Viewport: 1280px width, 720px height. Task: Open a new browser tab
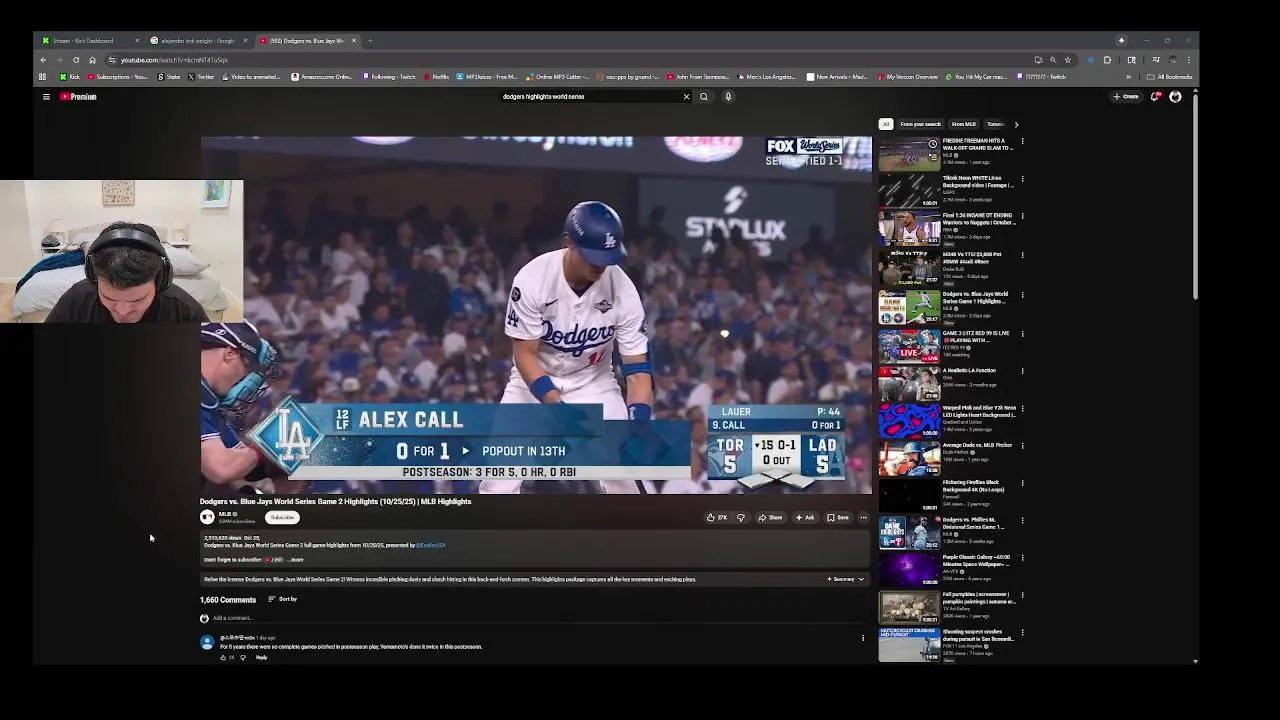[370, 41]
